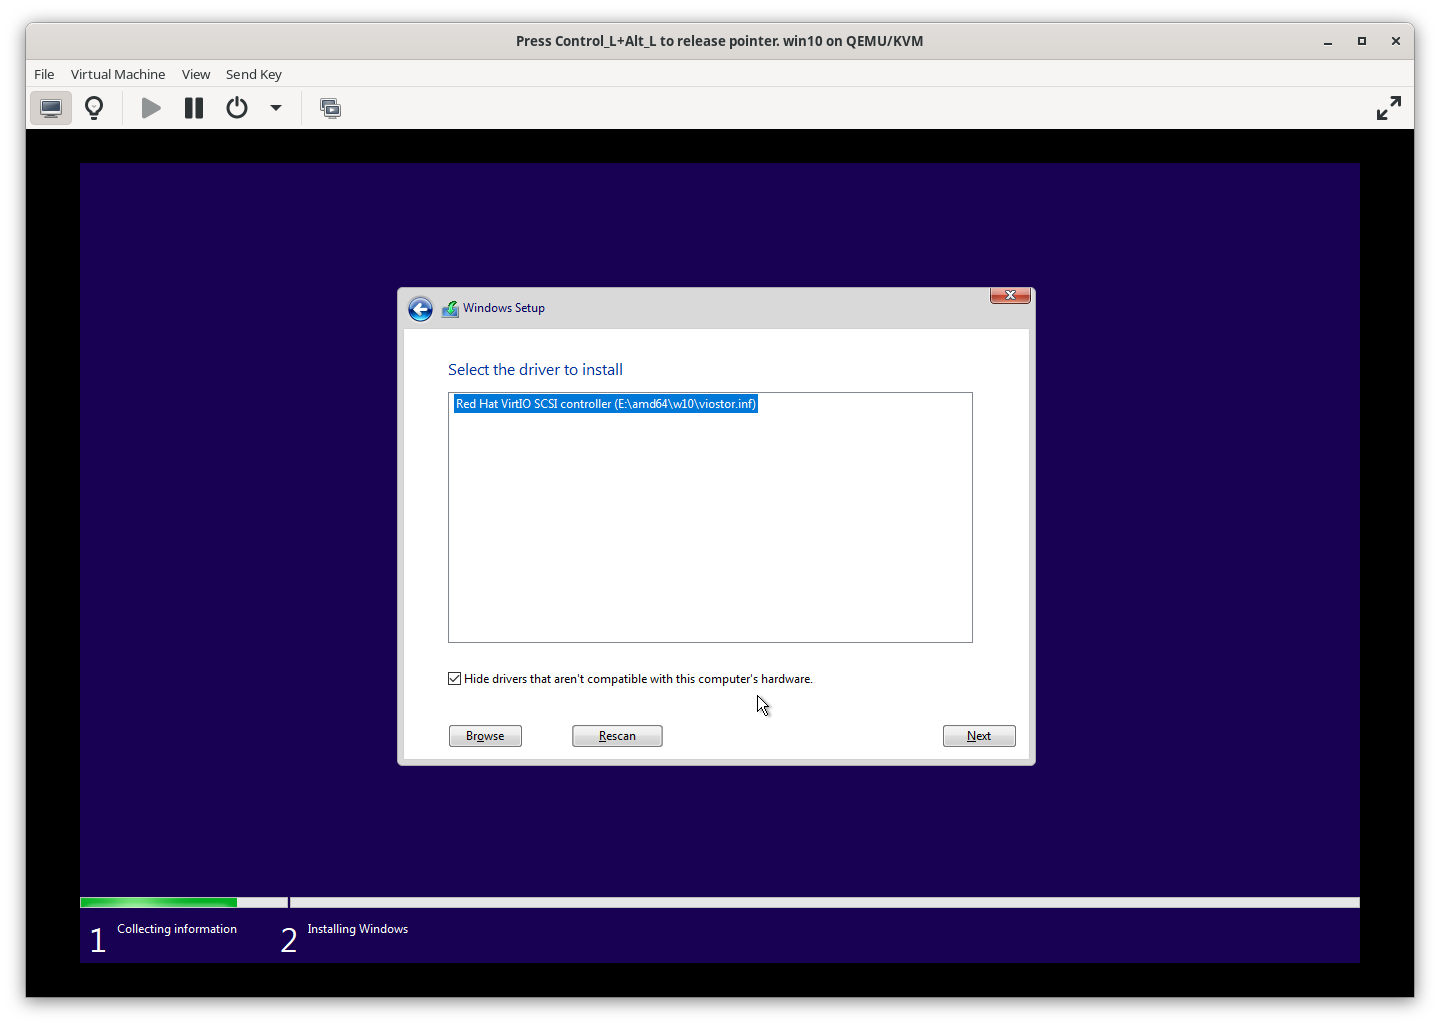
Task: Close the win10 QEMU/KVM window
Action: click(1396, 41)
